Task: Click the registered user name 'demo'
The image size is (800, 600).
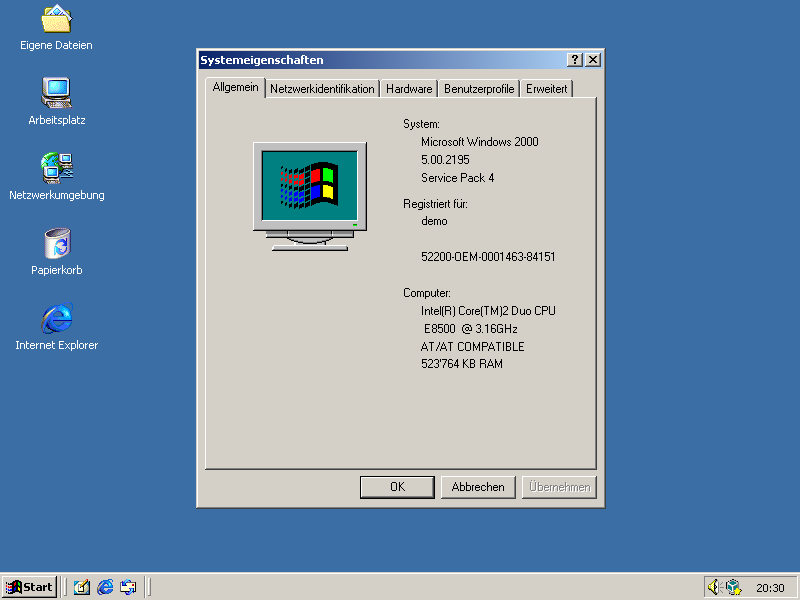Action: coord(434,221)
